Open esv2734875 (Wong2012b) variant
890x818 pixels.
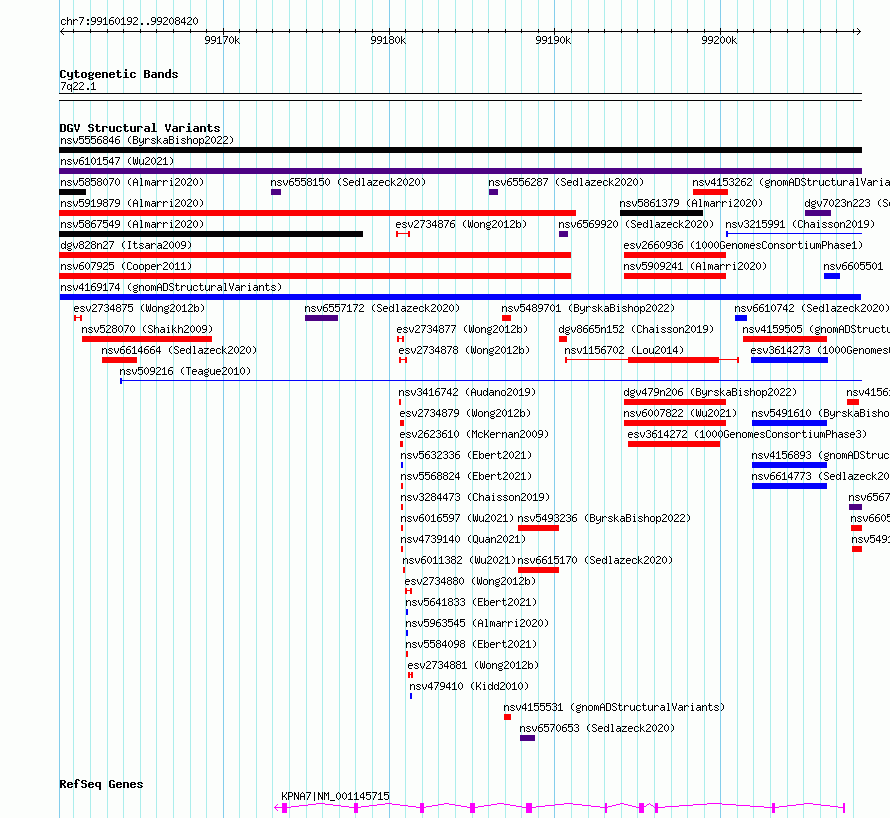[x=139, y=308]
